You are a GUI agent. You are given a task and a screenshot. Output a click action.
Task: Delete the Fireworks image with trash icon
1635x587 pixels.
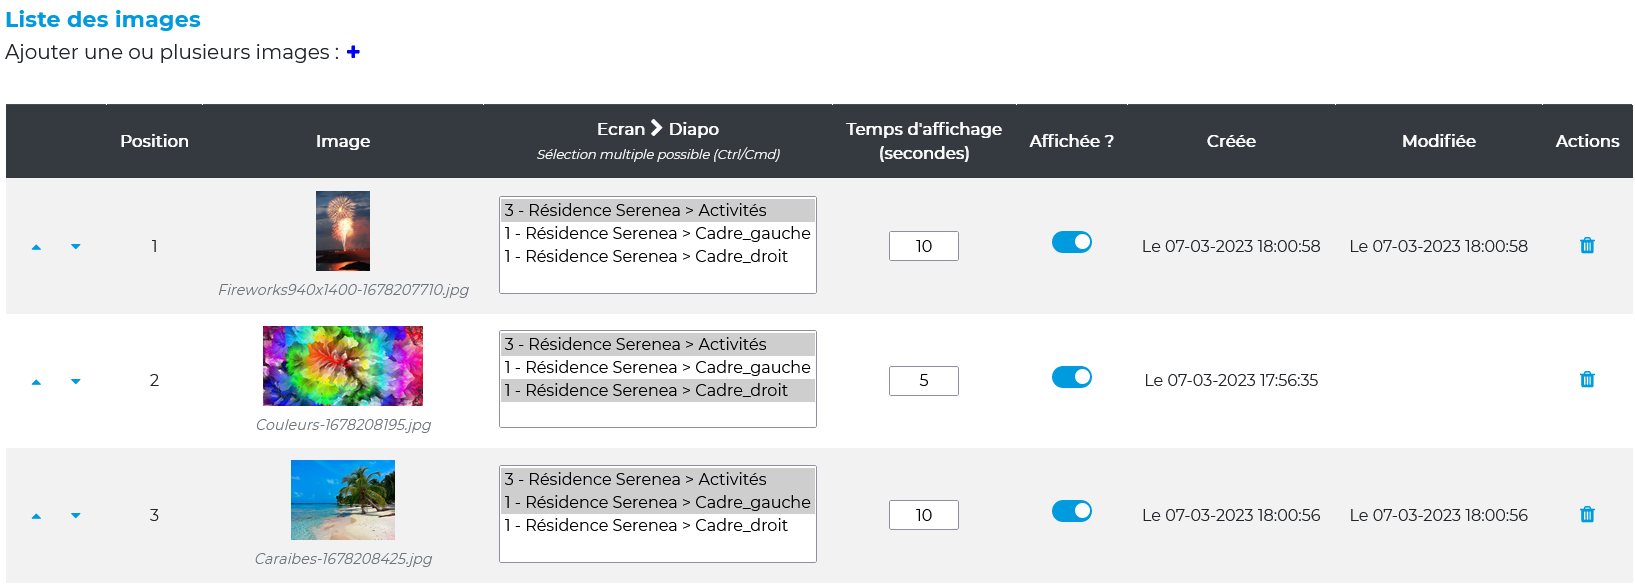[x=1587, y=246]
